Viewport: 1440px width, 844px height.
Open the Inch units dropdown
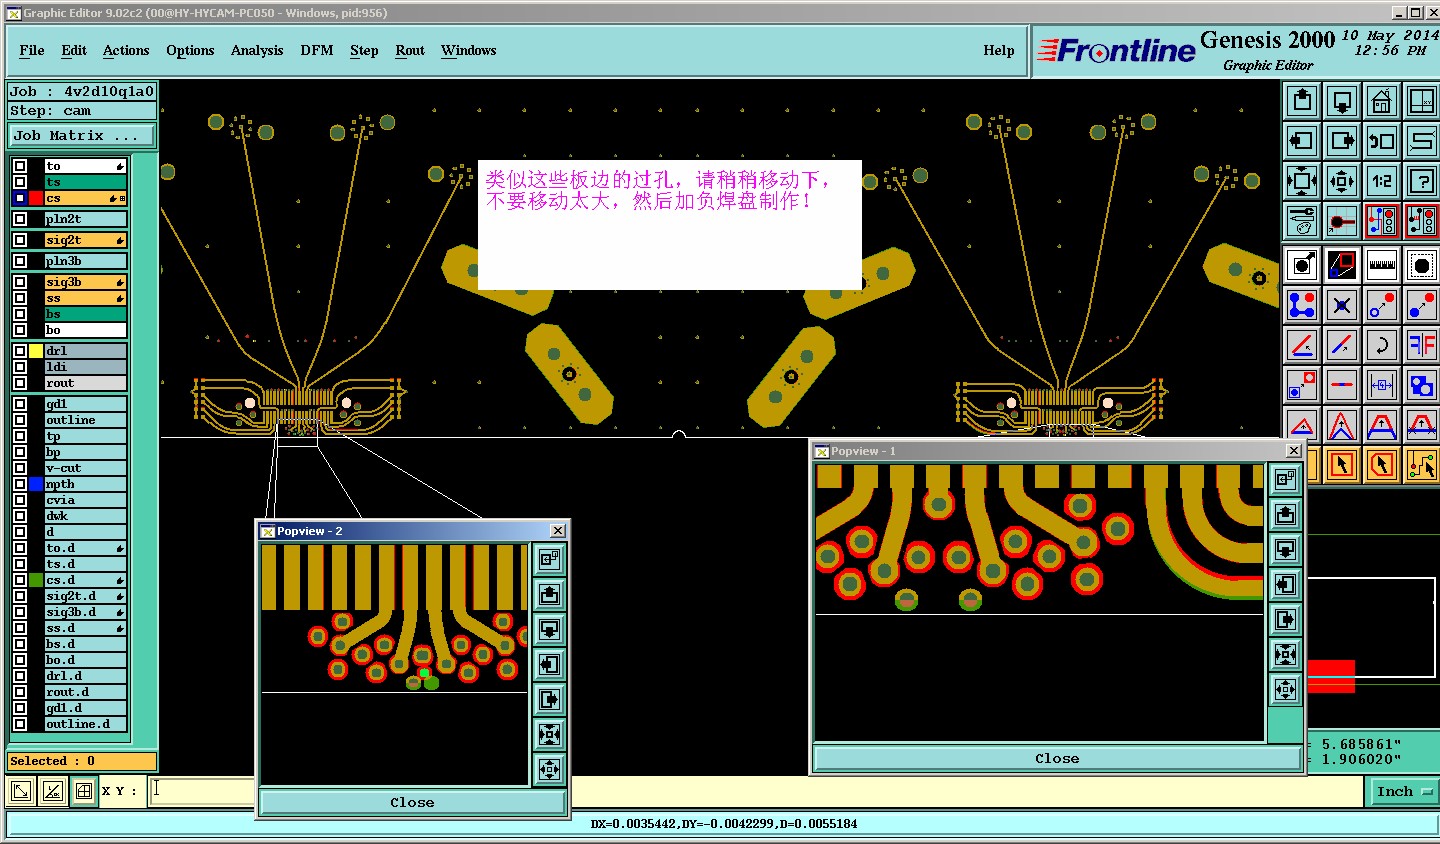click(x=1402, y=791)
